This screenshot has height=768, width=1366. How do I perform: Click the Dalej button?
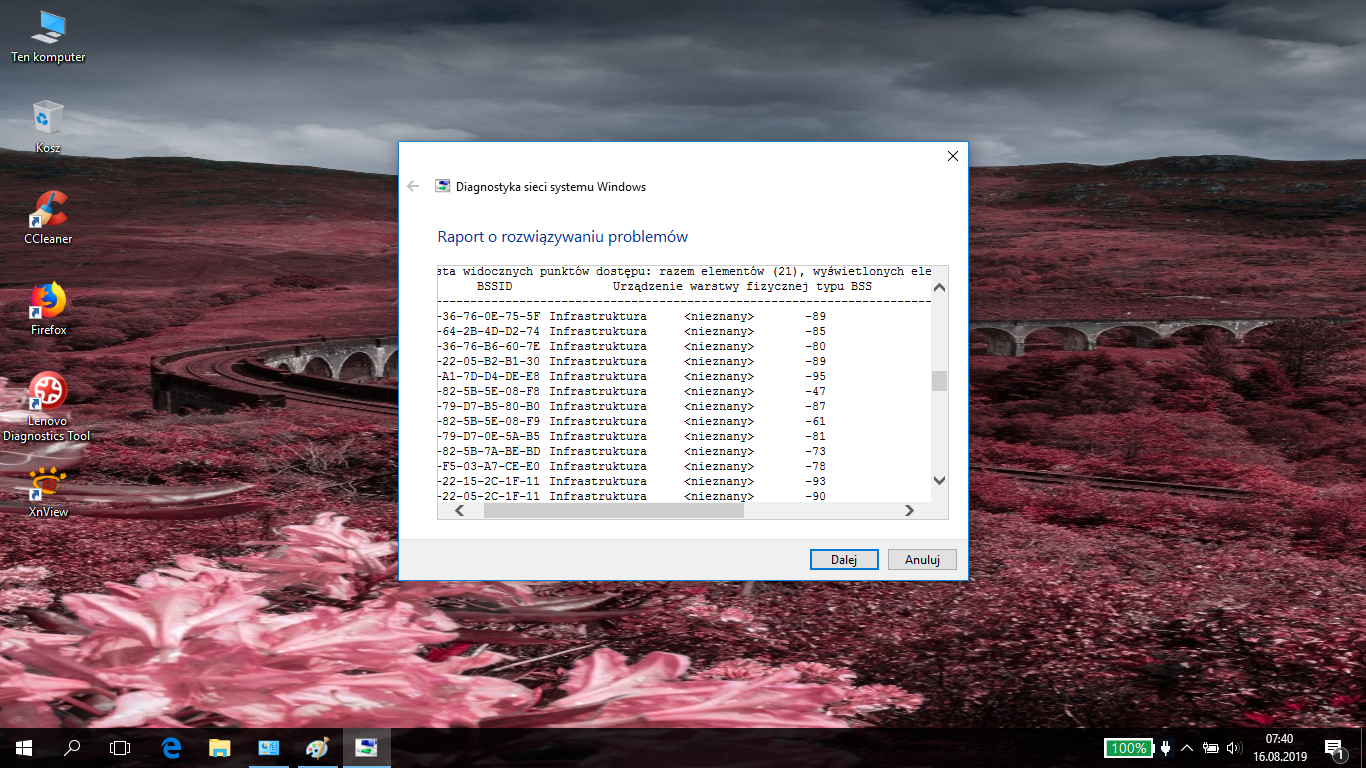tap(844, 560)
